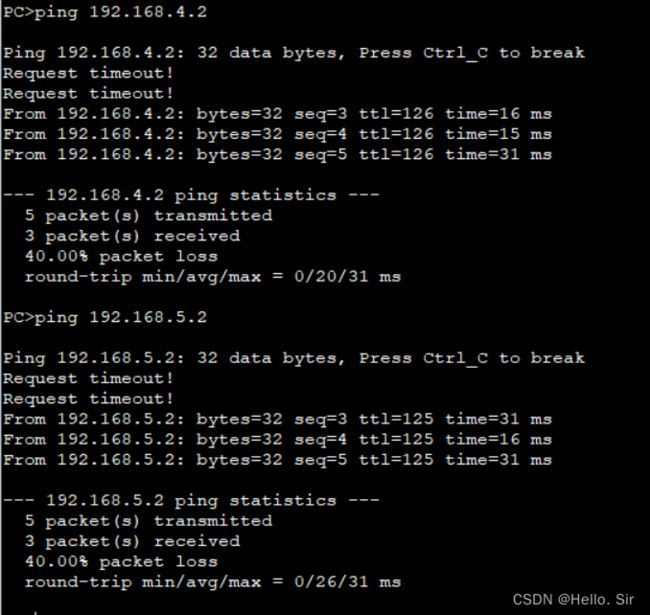The width and height of the screenshot is (650, 615).
Task: Click the seq=4 ttl=126 time=15 ms line
Action: [x=278, y=134]
